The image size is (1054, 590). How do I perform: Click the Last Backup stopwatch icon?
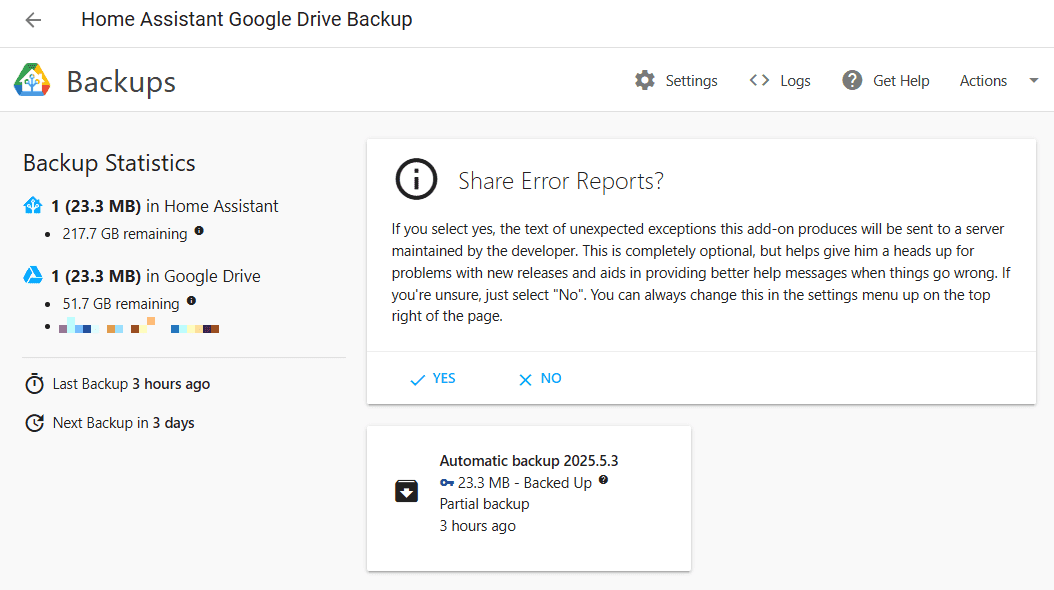34,384
